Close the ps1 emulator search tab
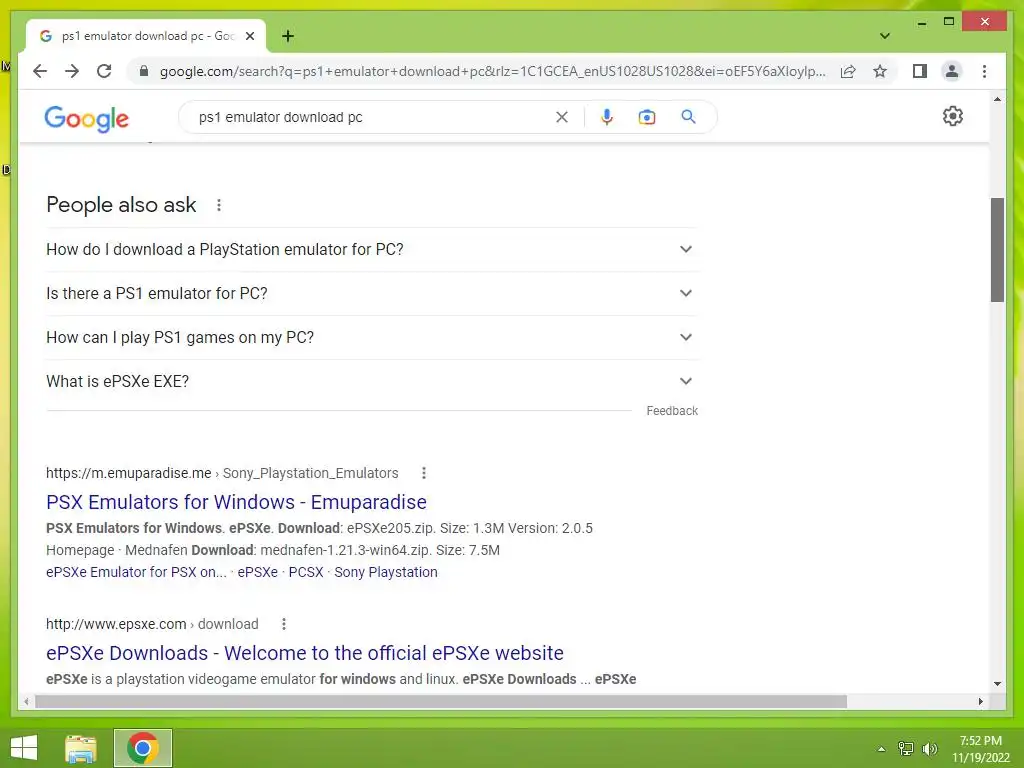 pos(249,36)
